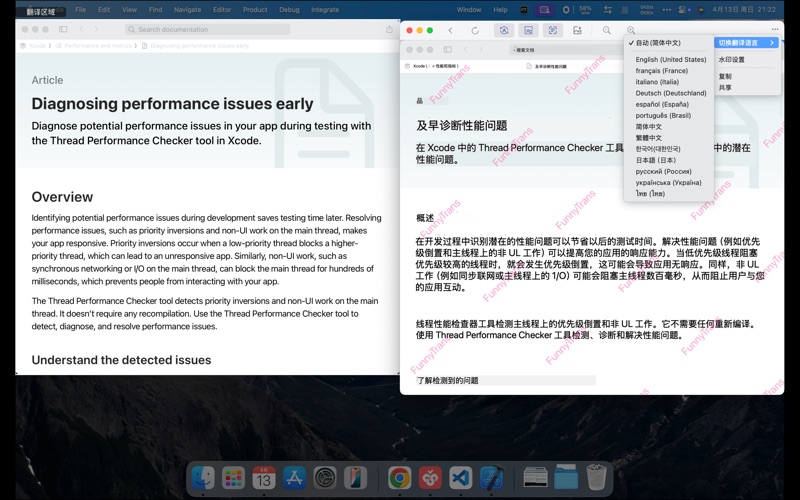Select 简体中文 in the language list
Screen dimensions: 800x500
(648, 127)
